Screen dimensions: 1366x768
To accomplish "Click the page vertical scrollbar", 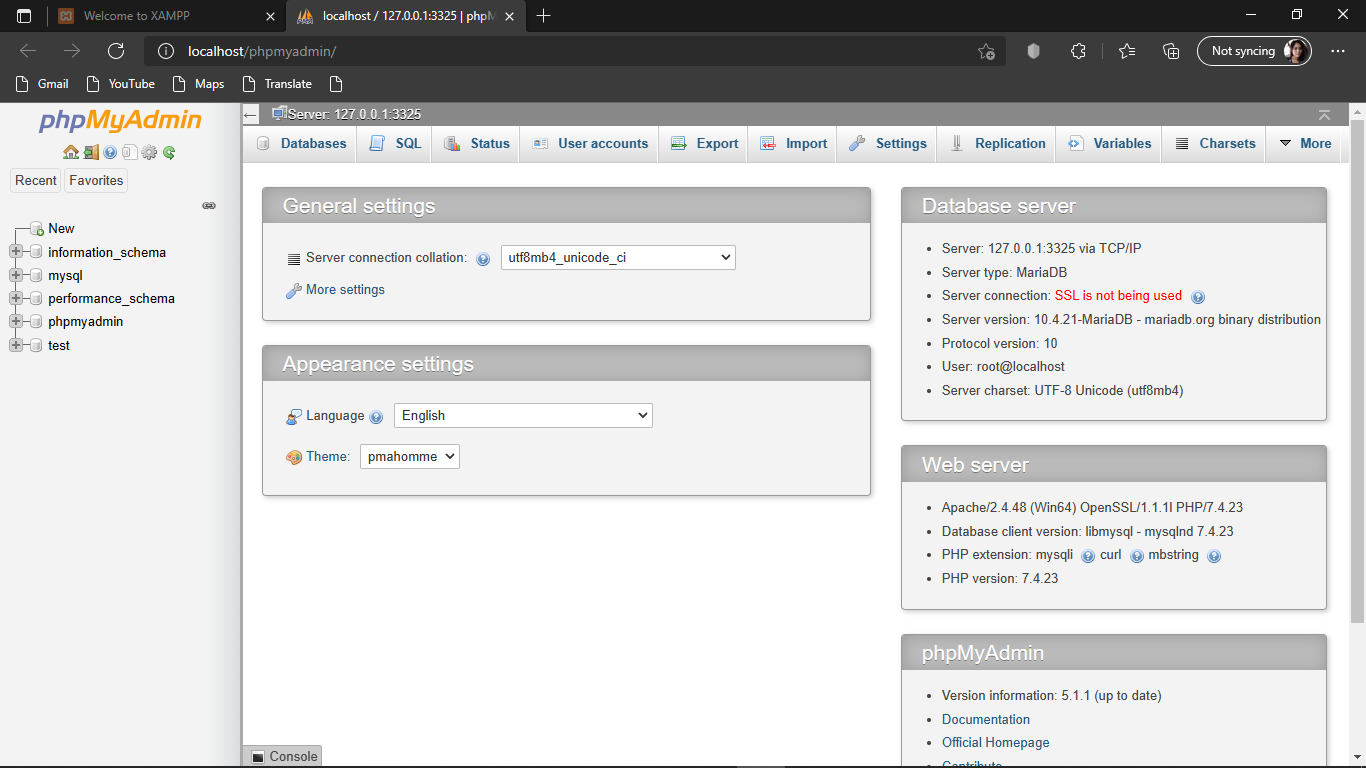I will tap(1357, 400).
